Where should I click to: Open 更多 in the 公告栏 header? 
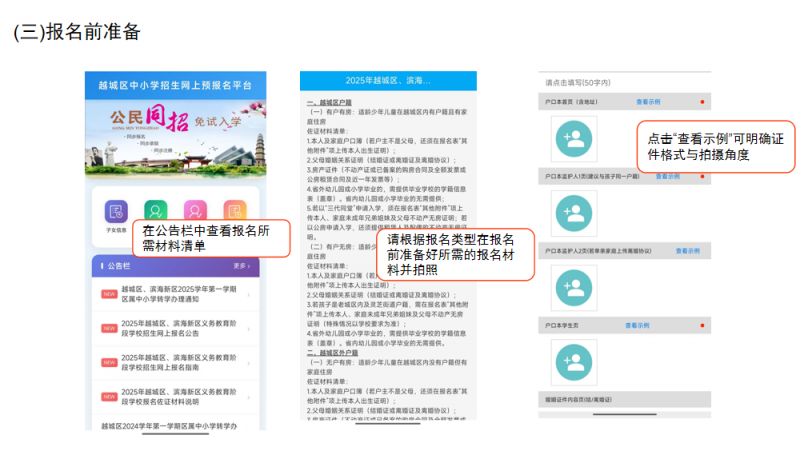[x=241, y=266]
